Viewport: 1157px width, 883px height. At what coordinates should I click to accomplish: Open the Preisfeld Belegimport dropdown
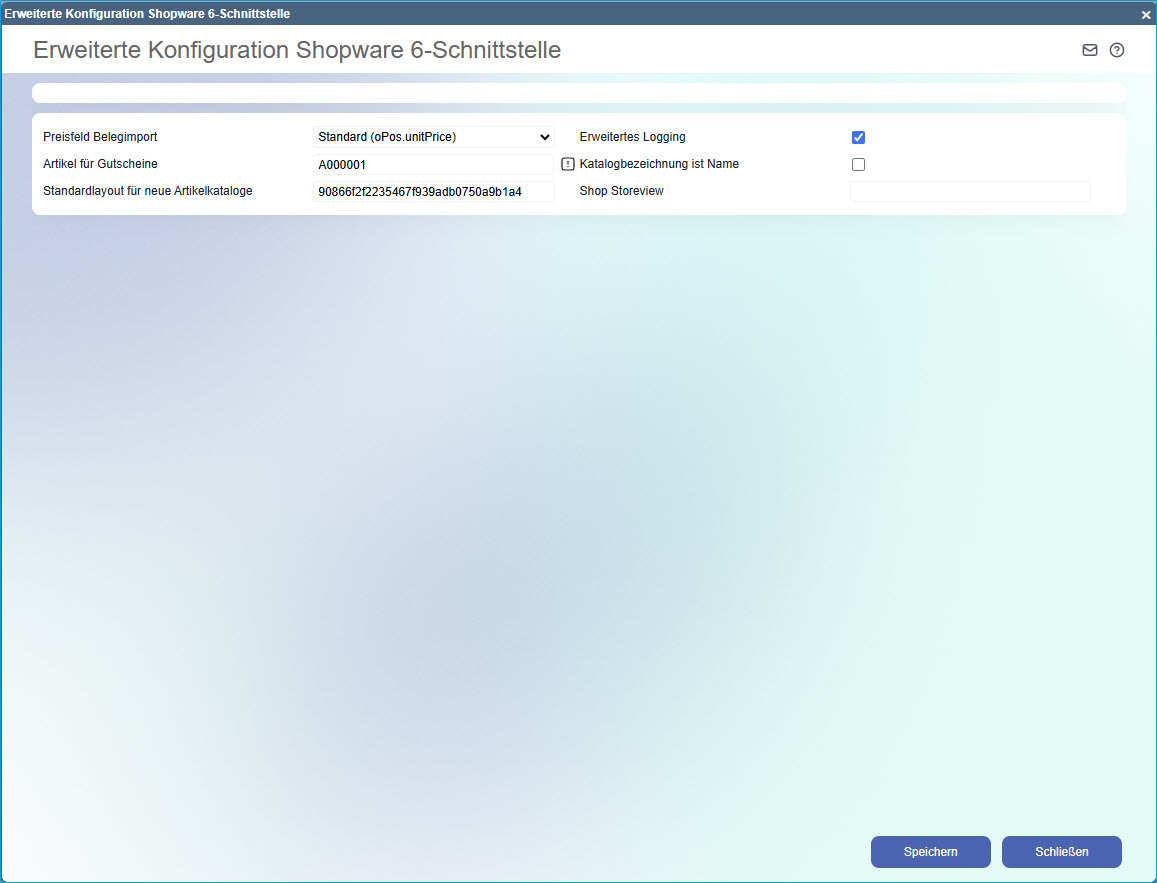434,137
